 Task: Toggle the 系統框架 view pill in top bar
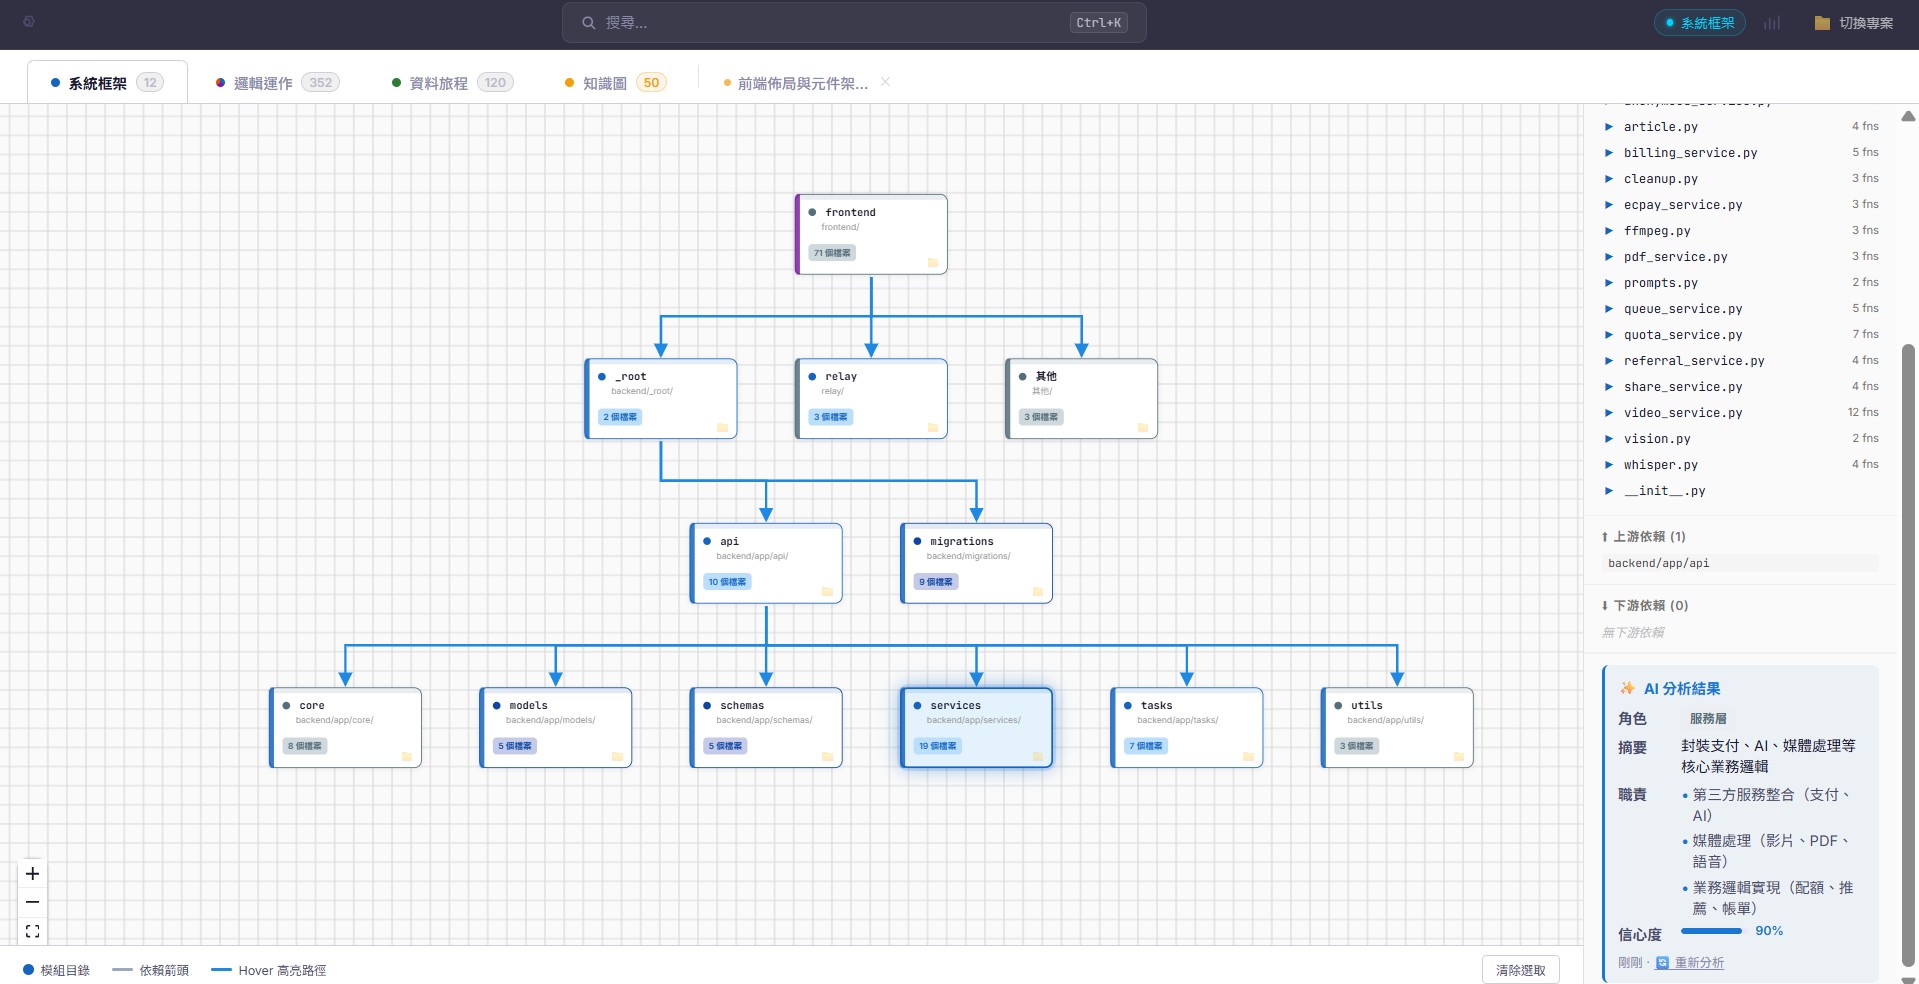point(1699,21)
